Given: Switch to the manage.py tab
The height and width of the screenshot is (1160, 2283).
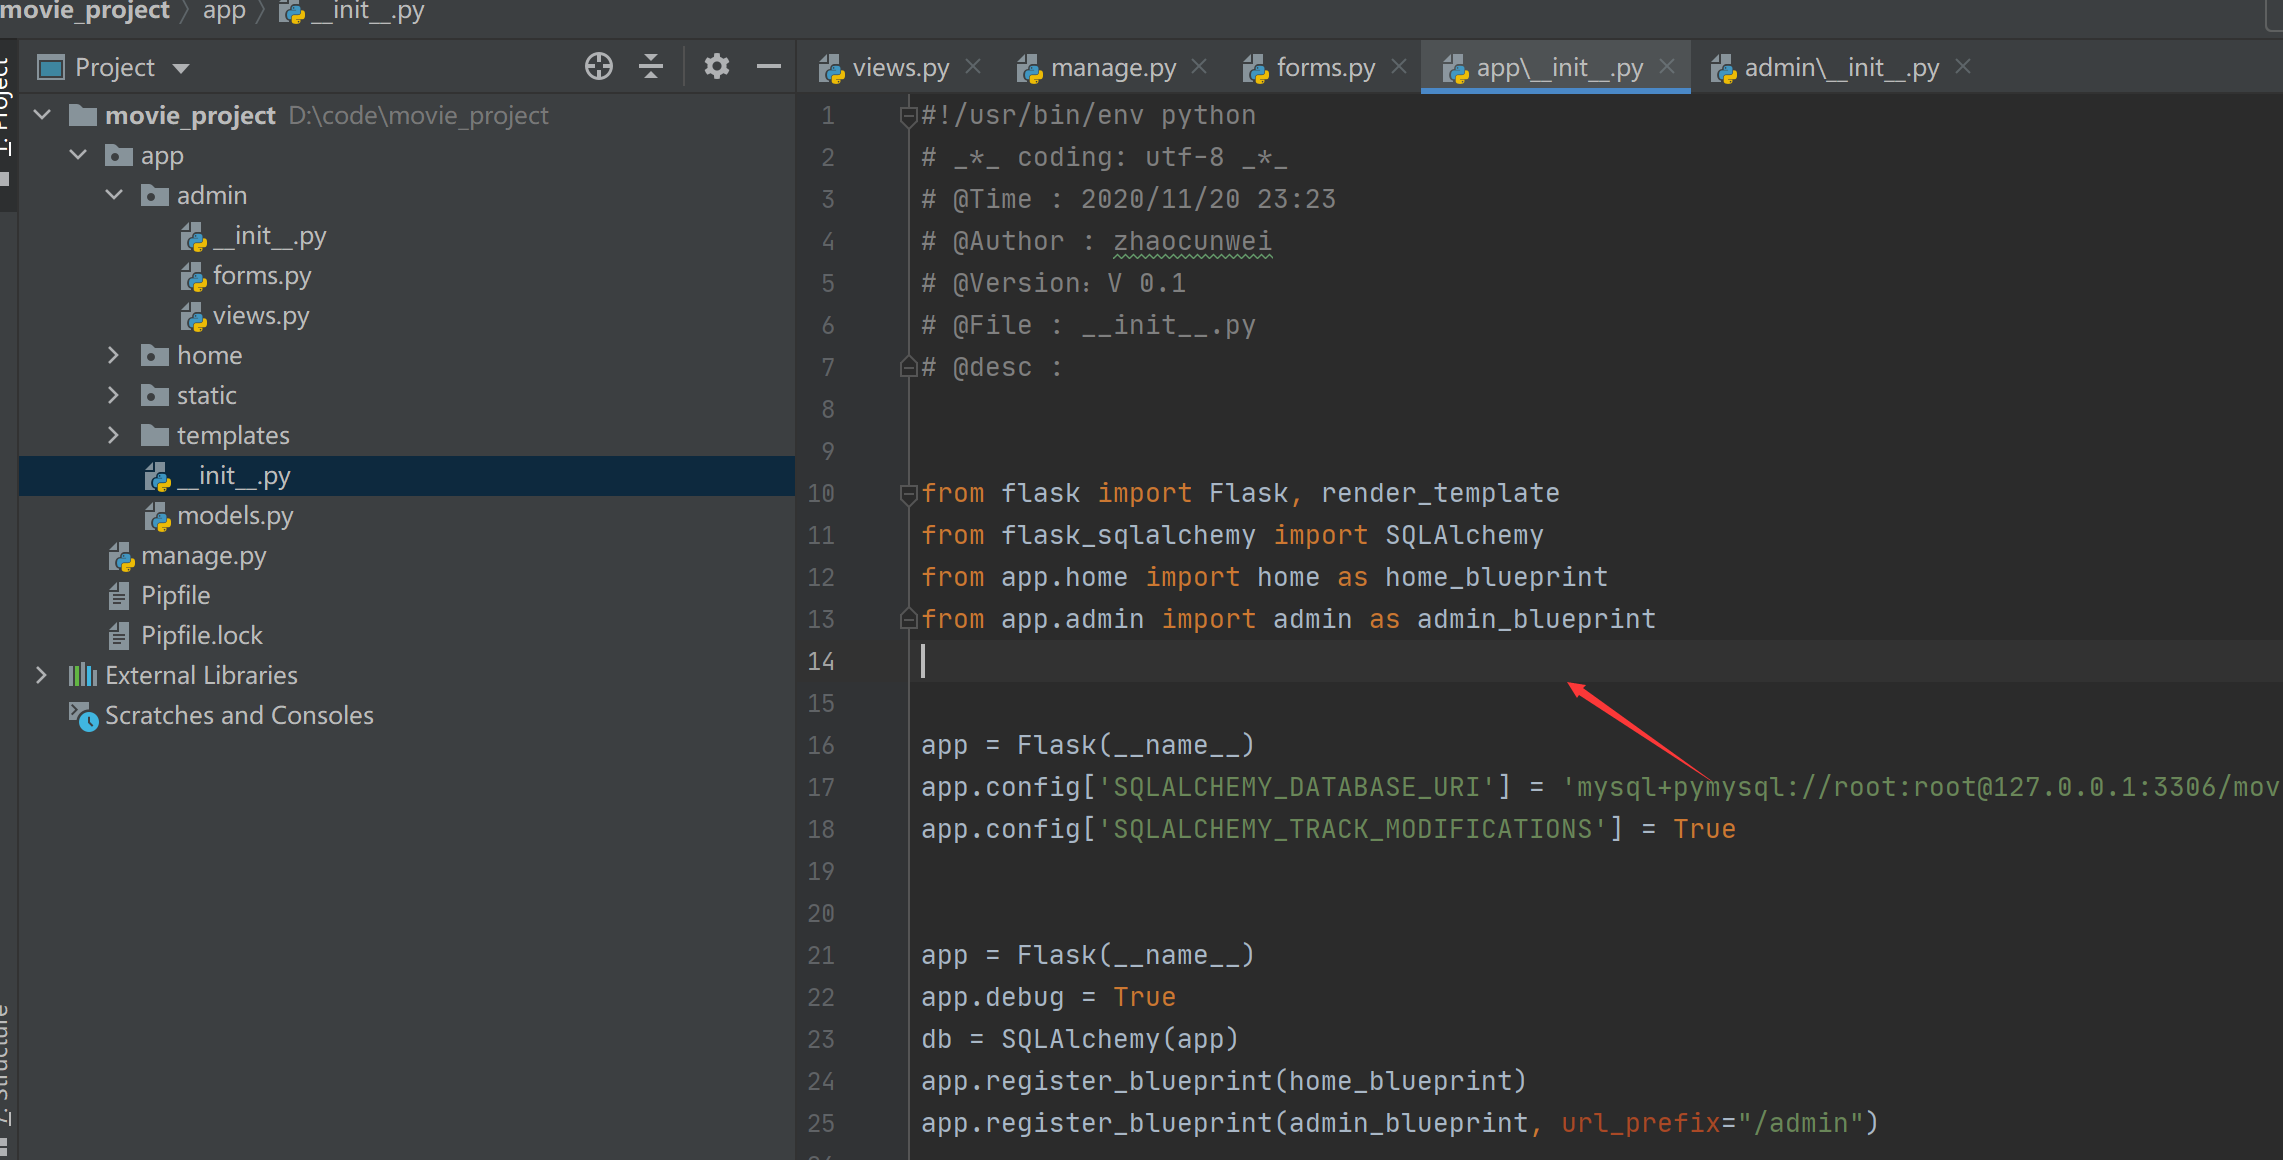Looking at the screenshot, I should pyautogui.click(x=1112, y=68).
